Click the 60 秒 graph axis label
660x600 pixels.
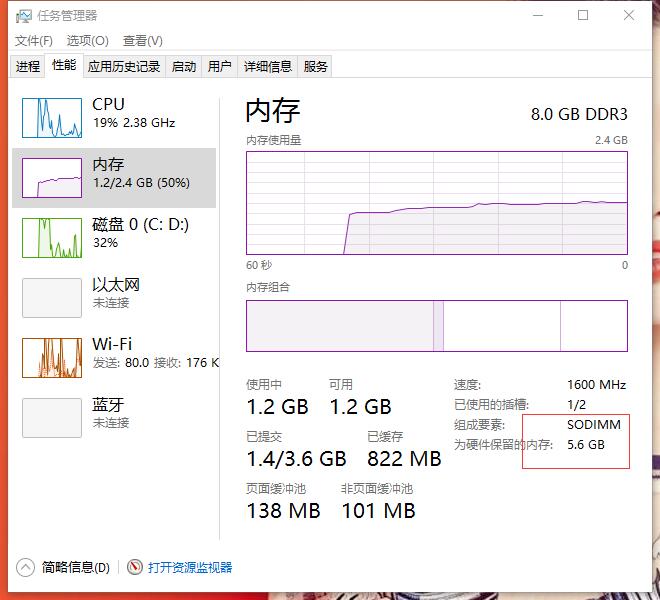point(259,265)
